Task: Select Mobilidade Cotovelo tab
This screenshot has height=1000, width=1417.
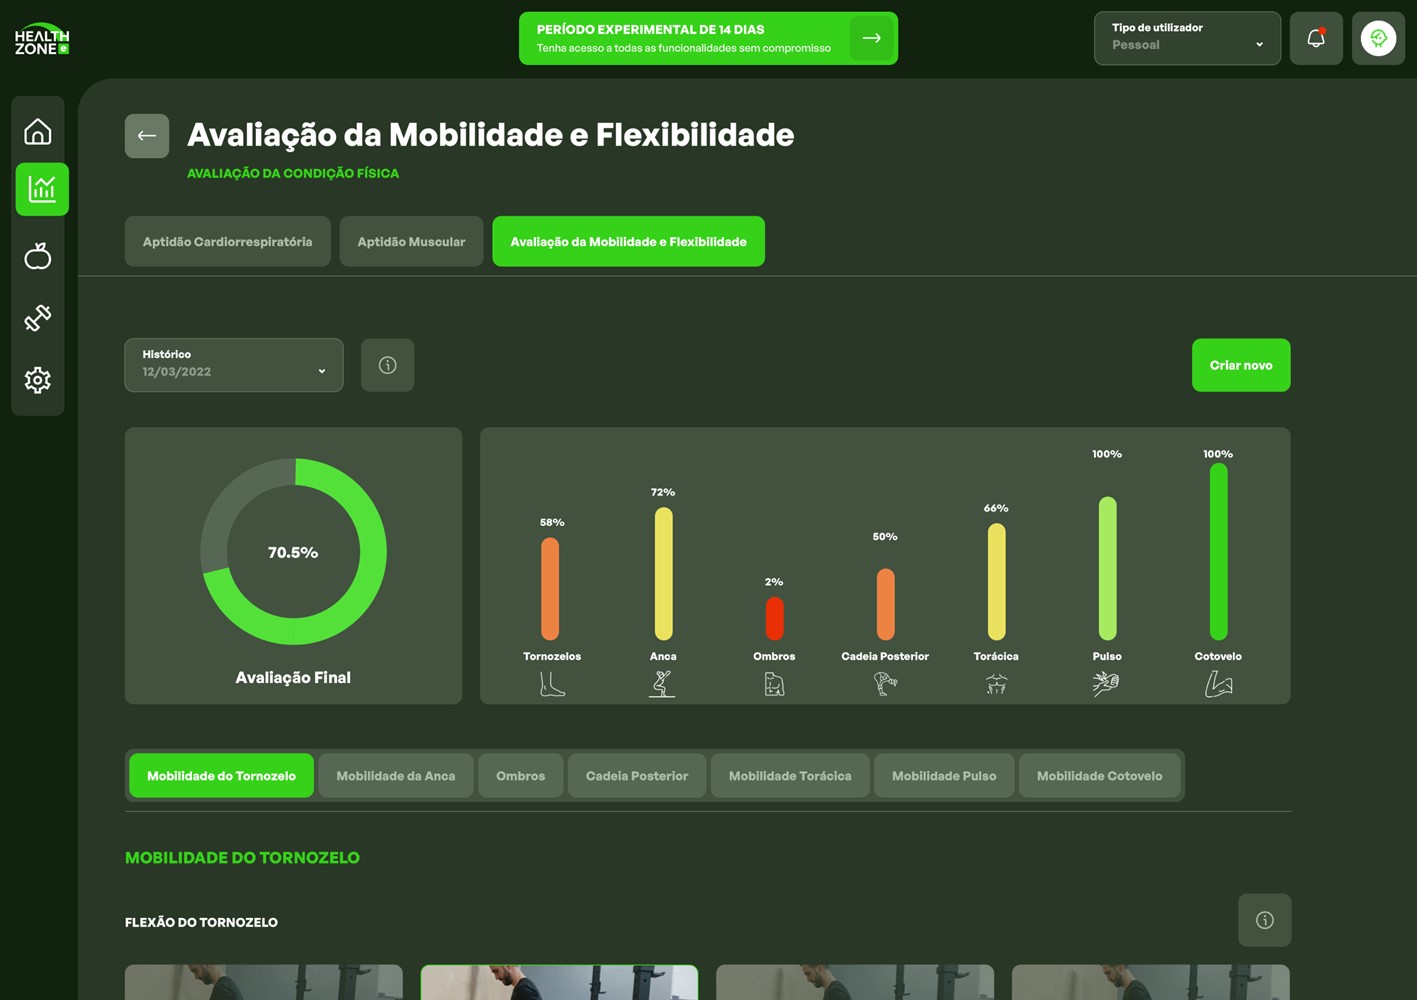Action: 1100,776
